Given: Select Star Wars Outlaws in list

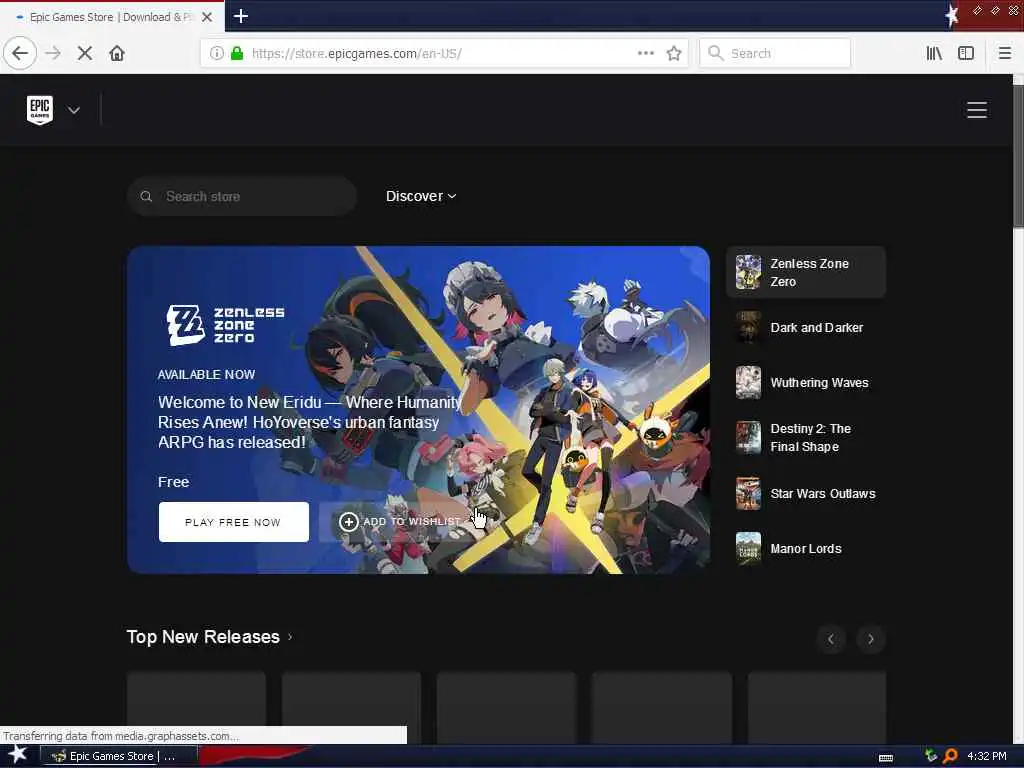Looking at the screenshot, I should coord(806,494).
